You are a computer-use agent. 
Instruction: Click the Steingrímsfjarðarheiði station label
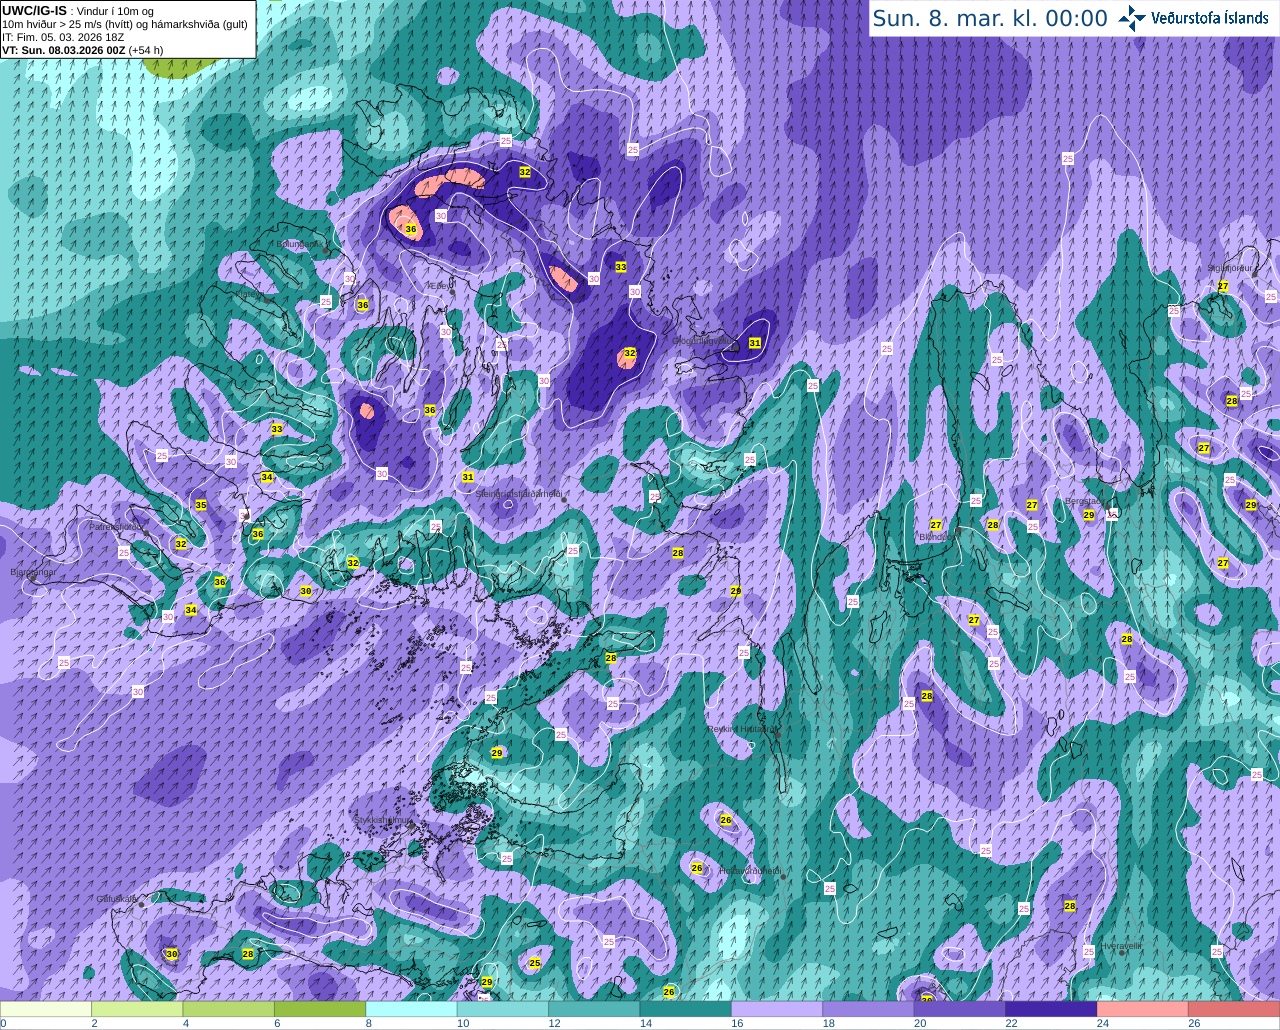coord(520,494)
